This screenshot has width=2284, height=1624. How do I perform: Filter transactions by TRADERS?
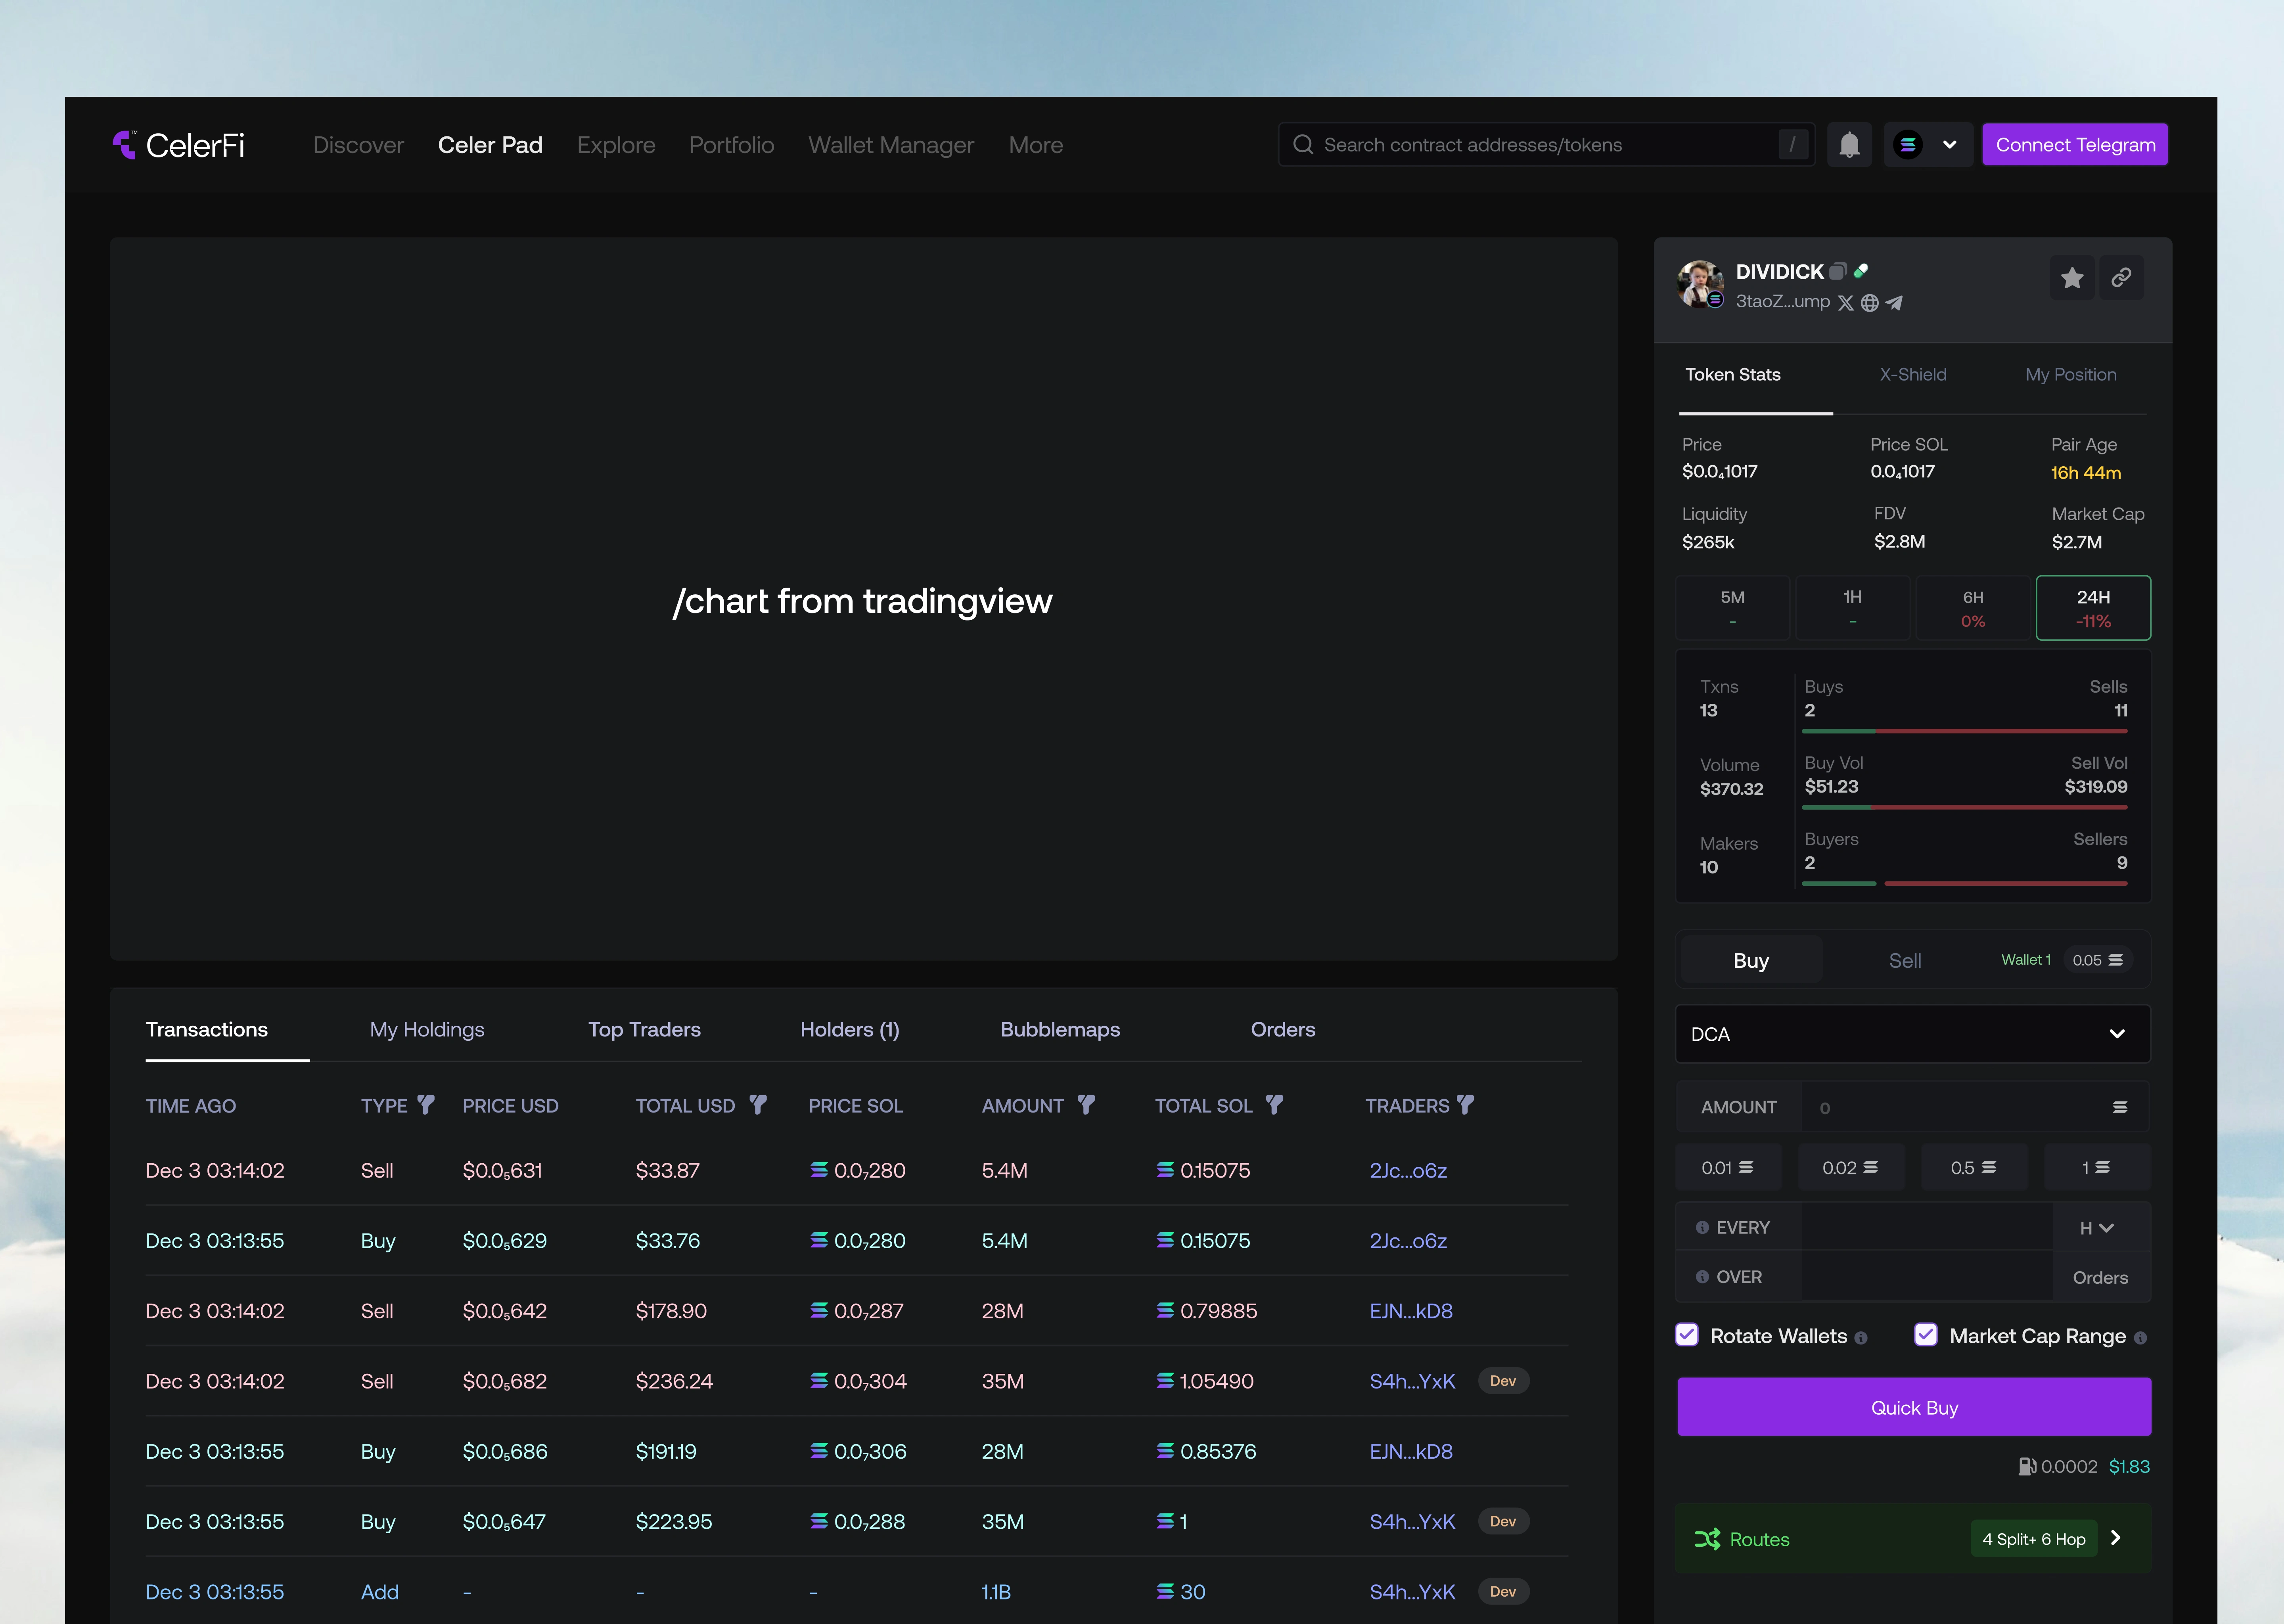click(x=1465, y=1105)
